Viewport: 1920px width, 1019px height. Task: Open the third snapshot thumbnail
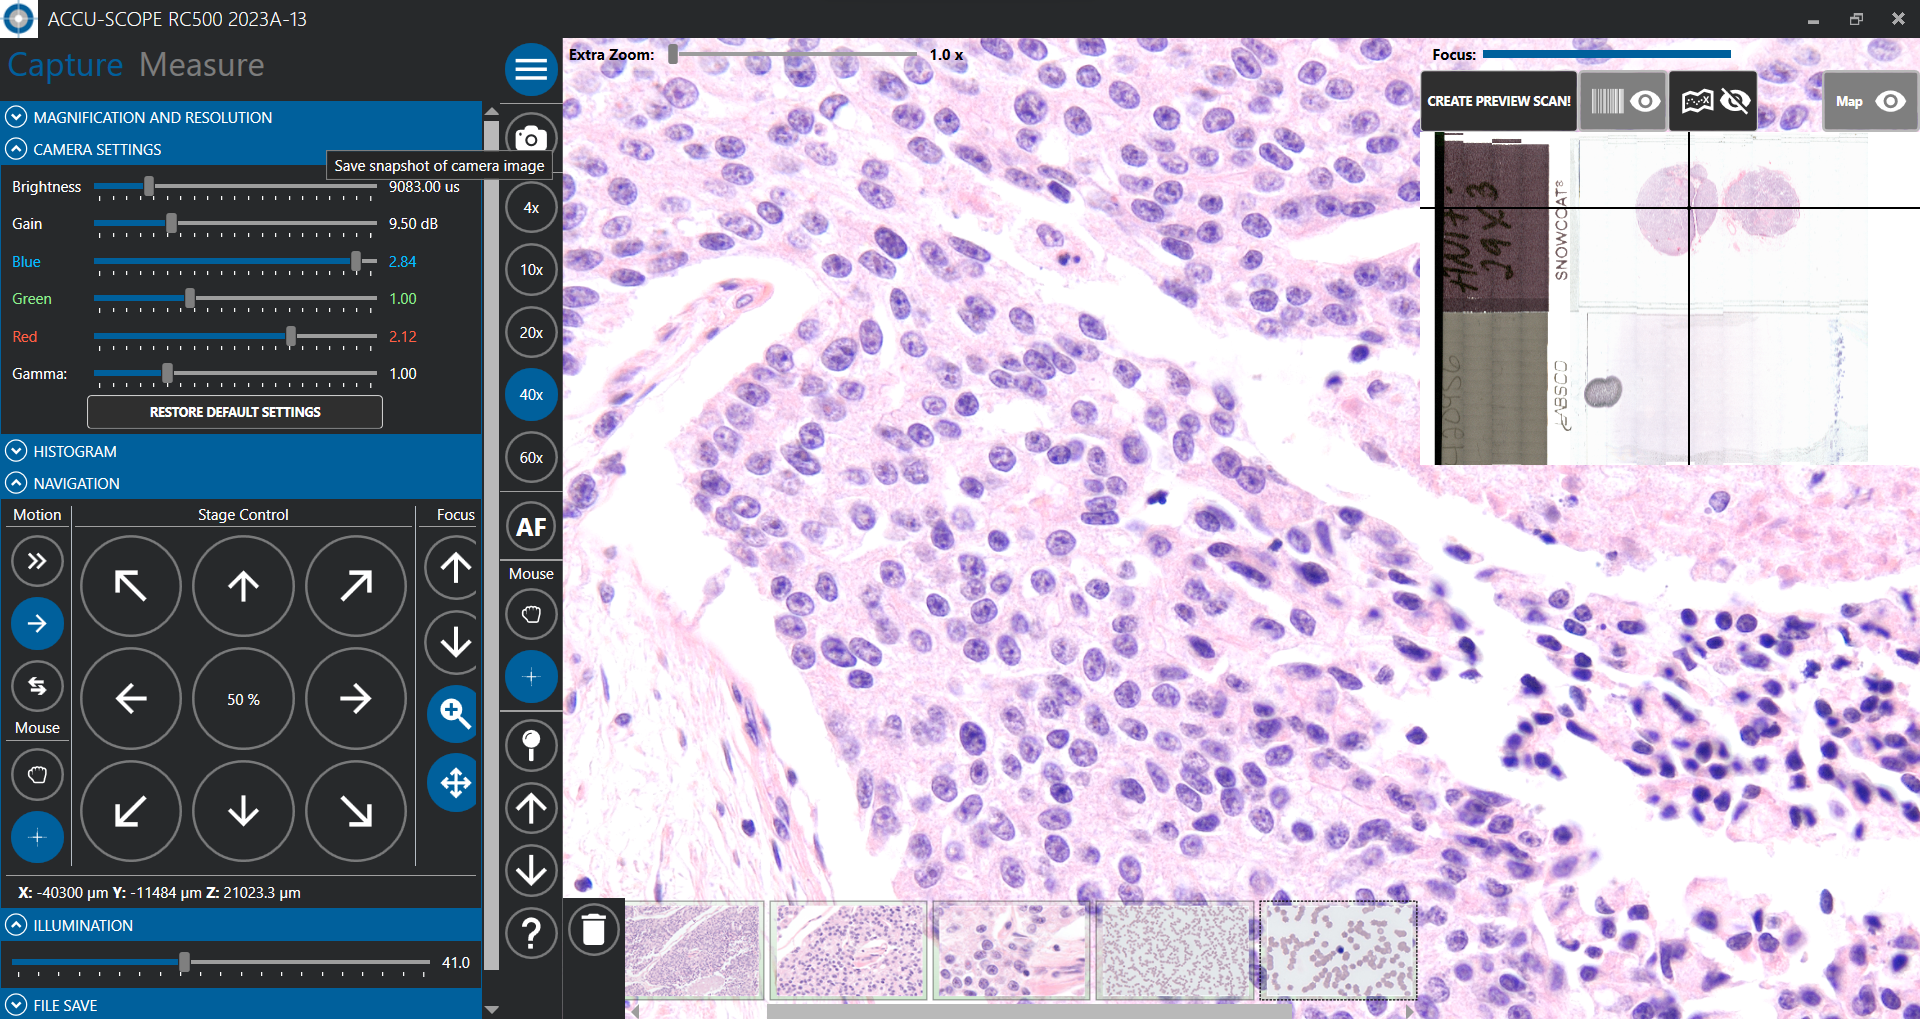click(x=1011, y=950)
